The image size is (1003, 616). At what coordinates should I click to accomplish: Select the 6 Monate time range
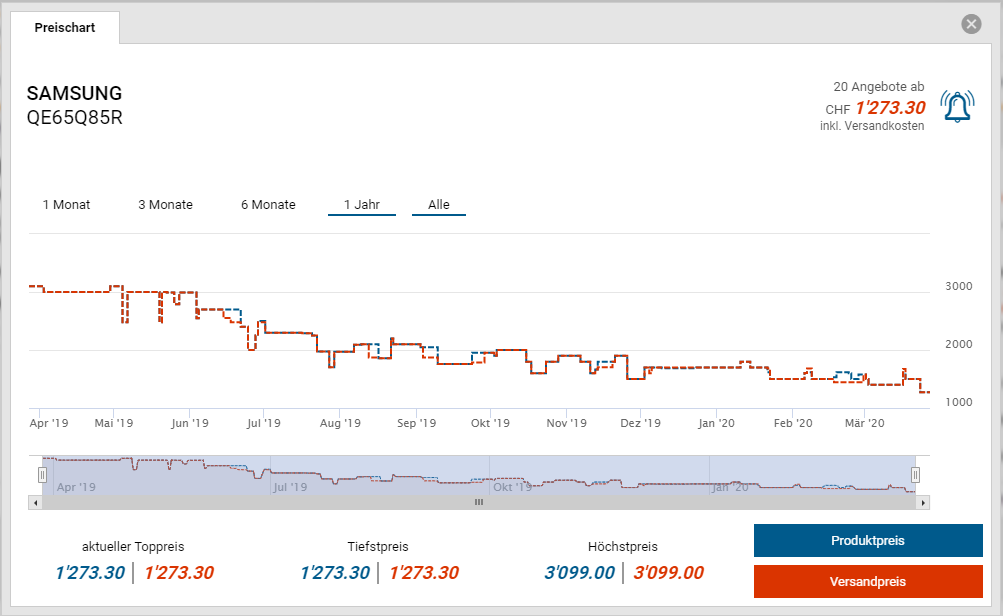tap(268, 205)
